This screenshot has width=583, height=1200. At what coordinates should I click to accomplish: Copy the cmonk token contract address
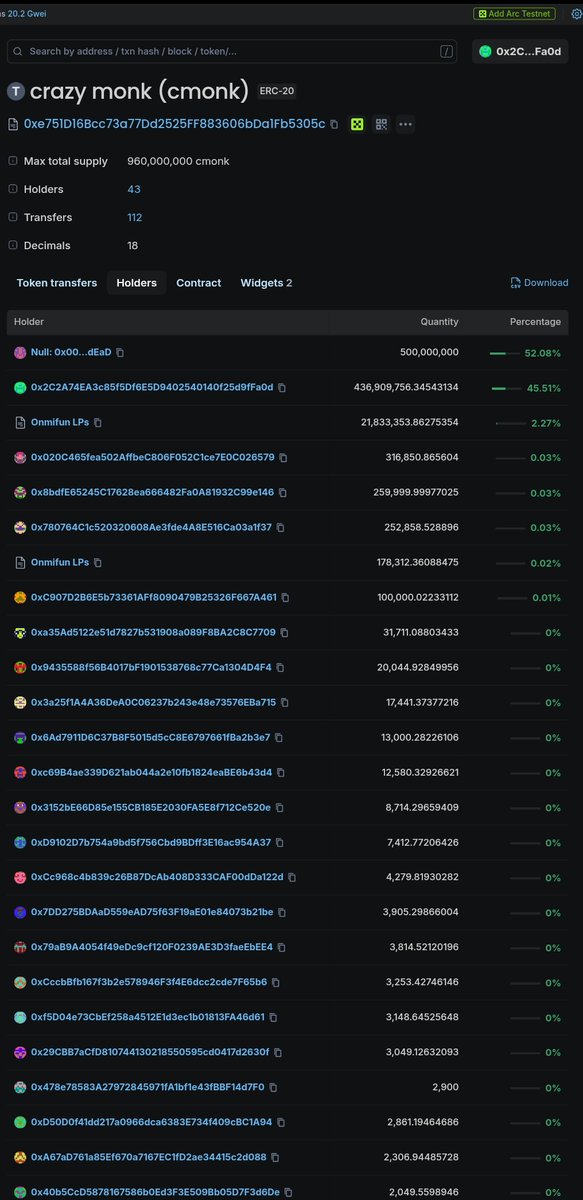(x=334, y=124)
